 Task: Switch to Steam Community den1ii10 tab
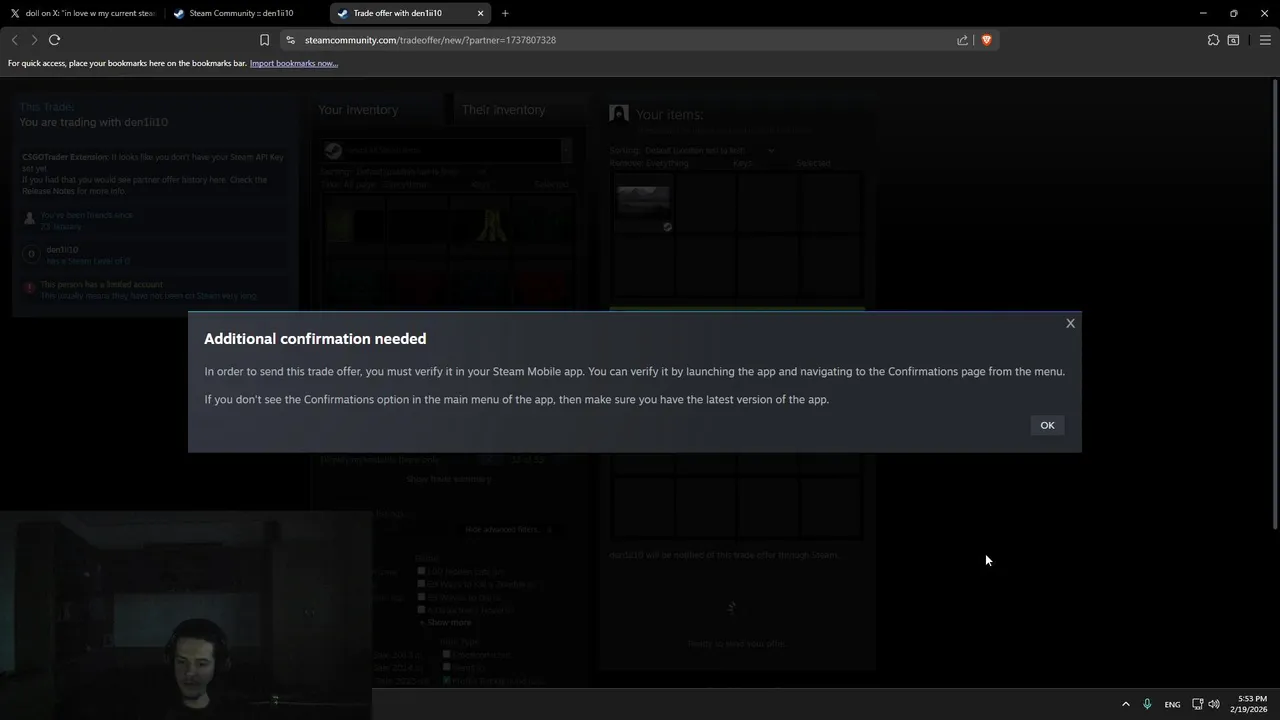245,13
